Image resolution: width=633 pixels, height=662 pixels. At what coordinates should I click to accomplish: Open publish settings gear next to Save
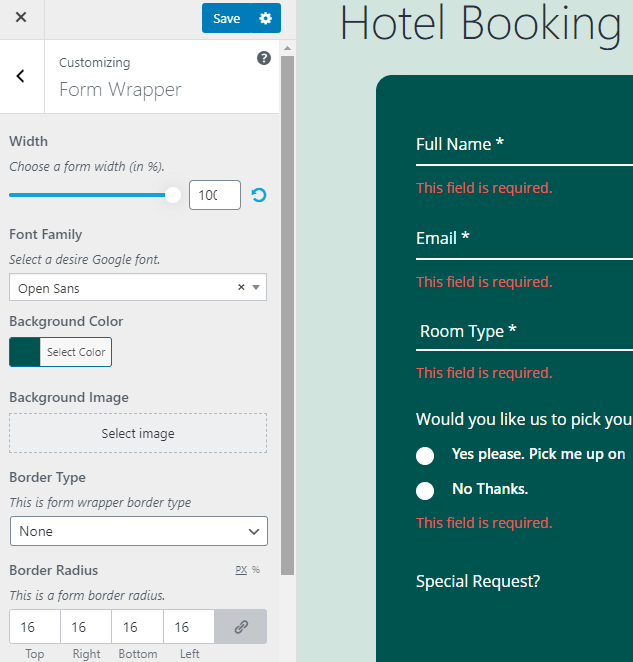pos(266,18)
